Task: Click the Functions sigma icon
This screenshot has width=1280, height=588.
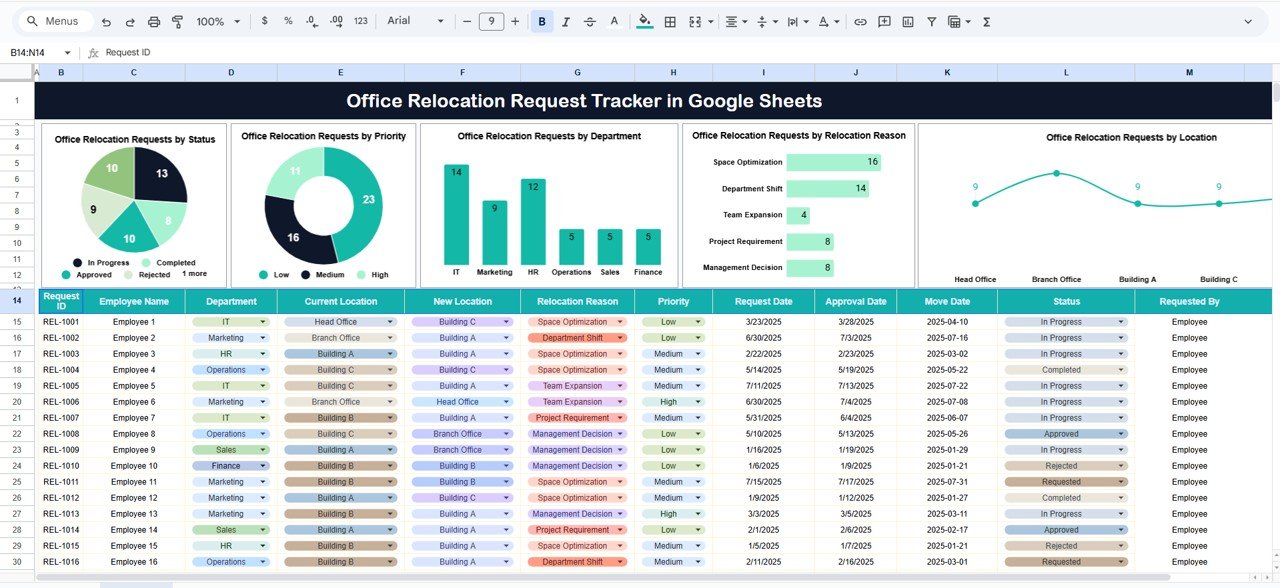Action: click(x=985, y=20)
